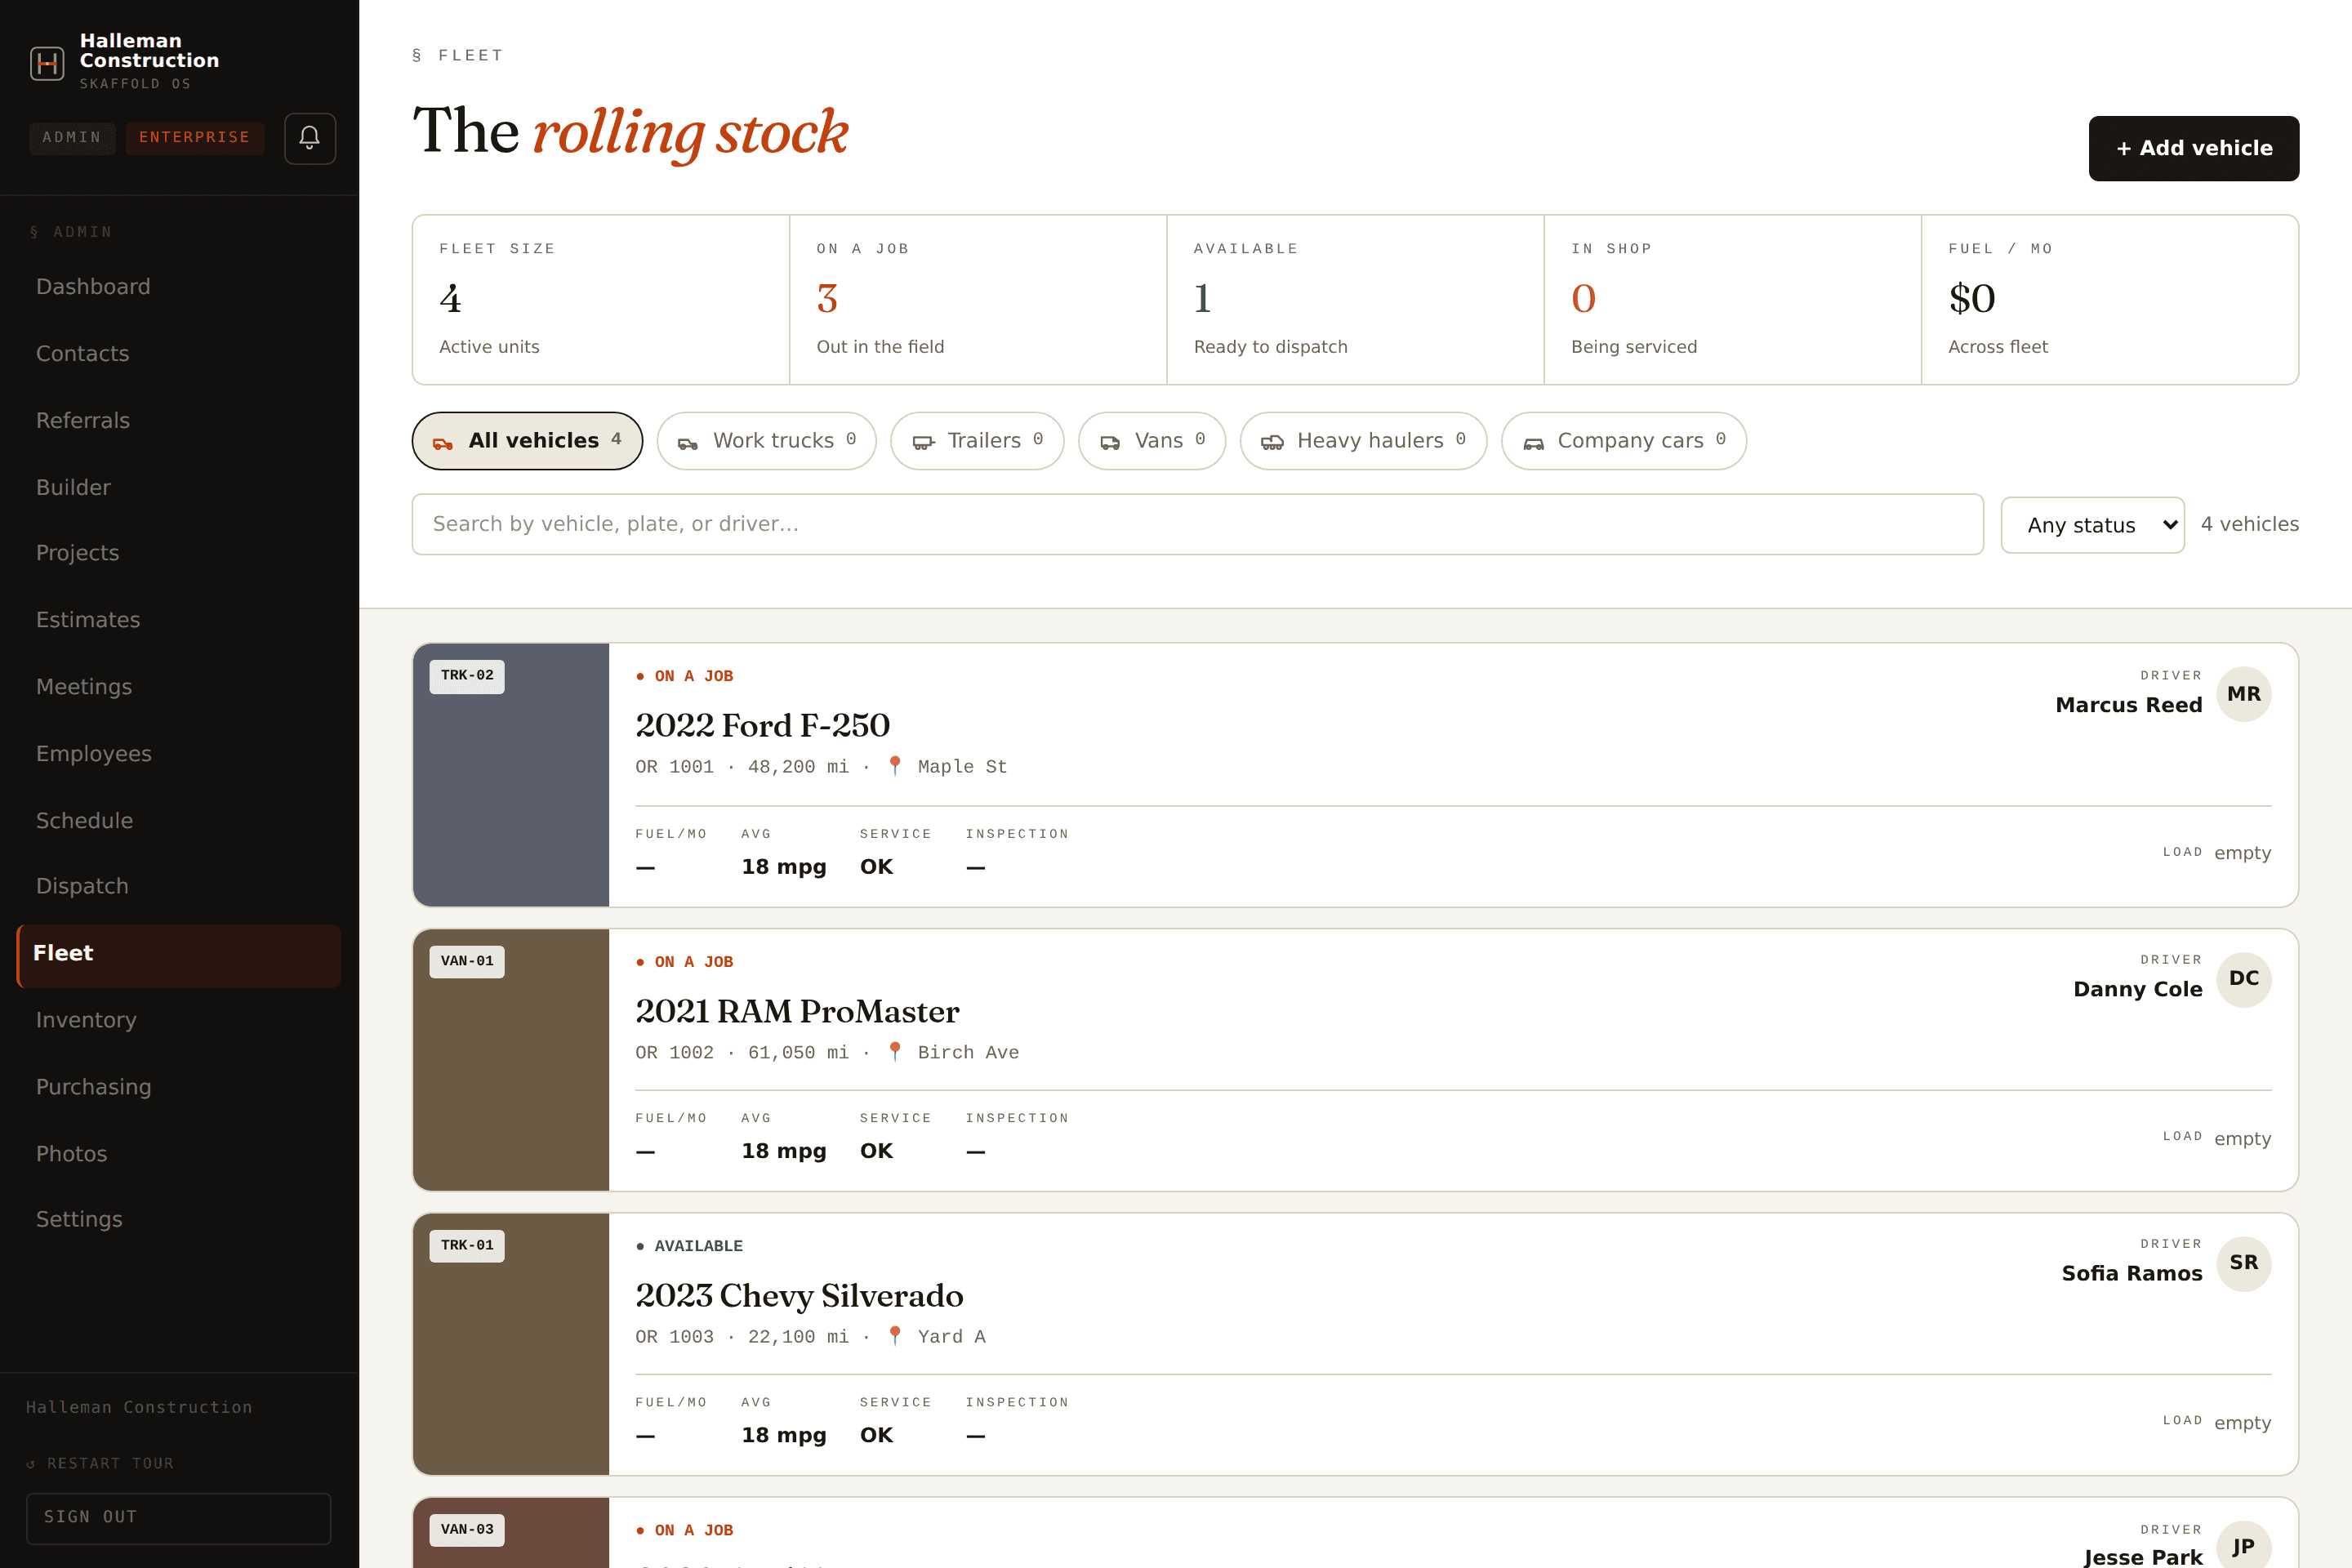This screenshot has width=2352, height=1568.
Task: Click the 'OR 1003' plate text
Action: [x=675, y=1337]
